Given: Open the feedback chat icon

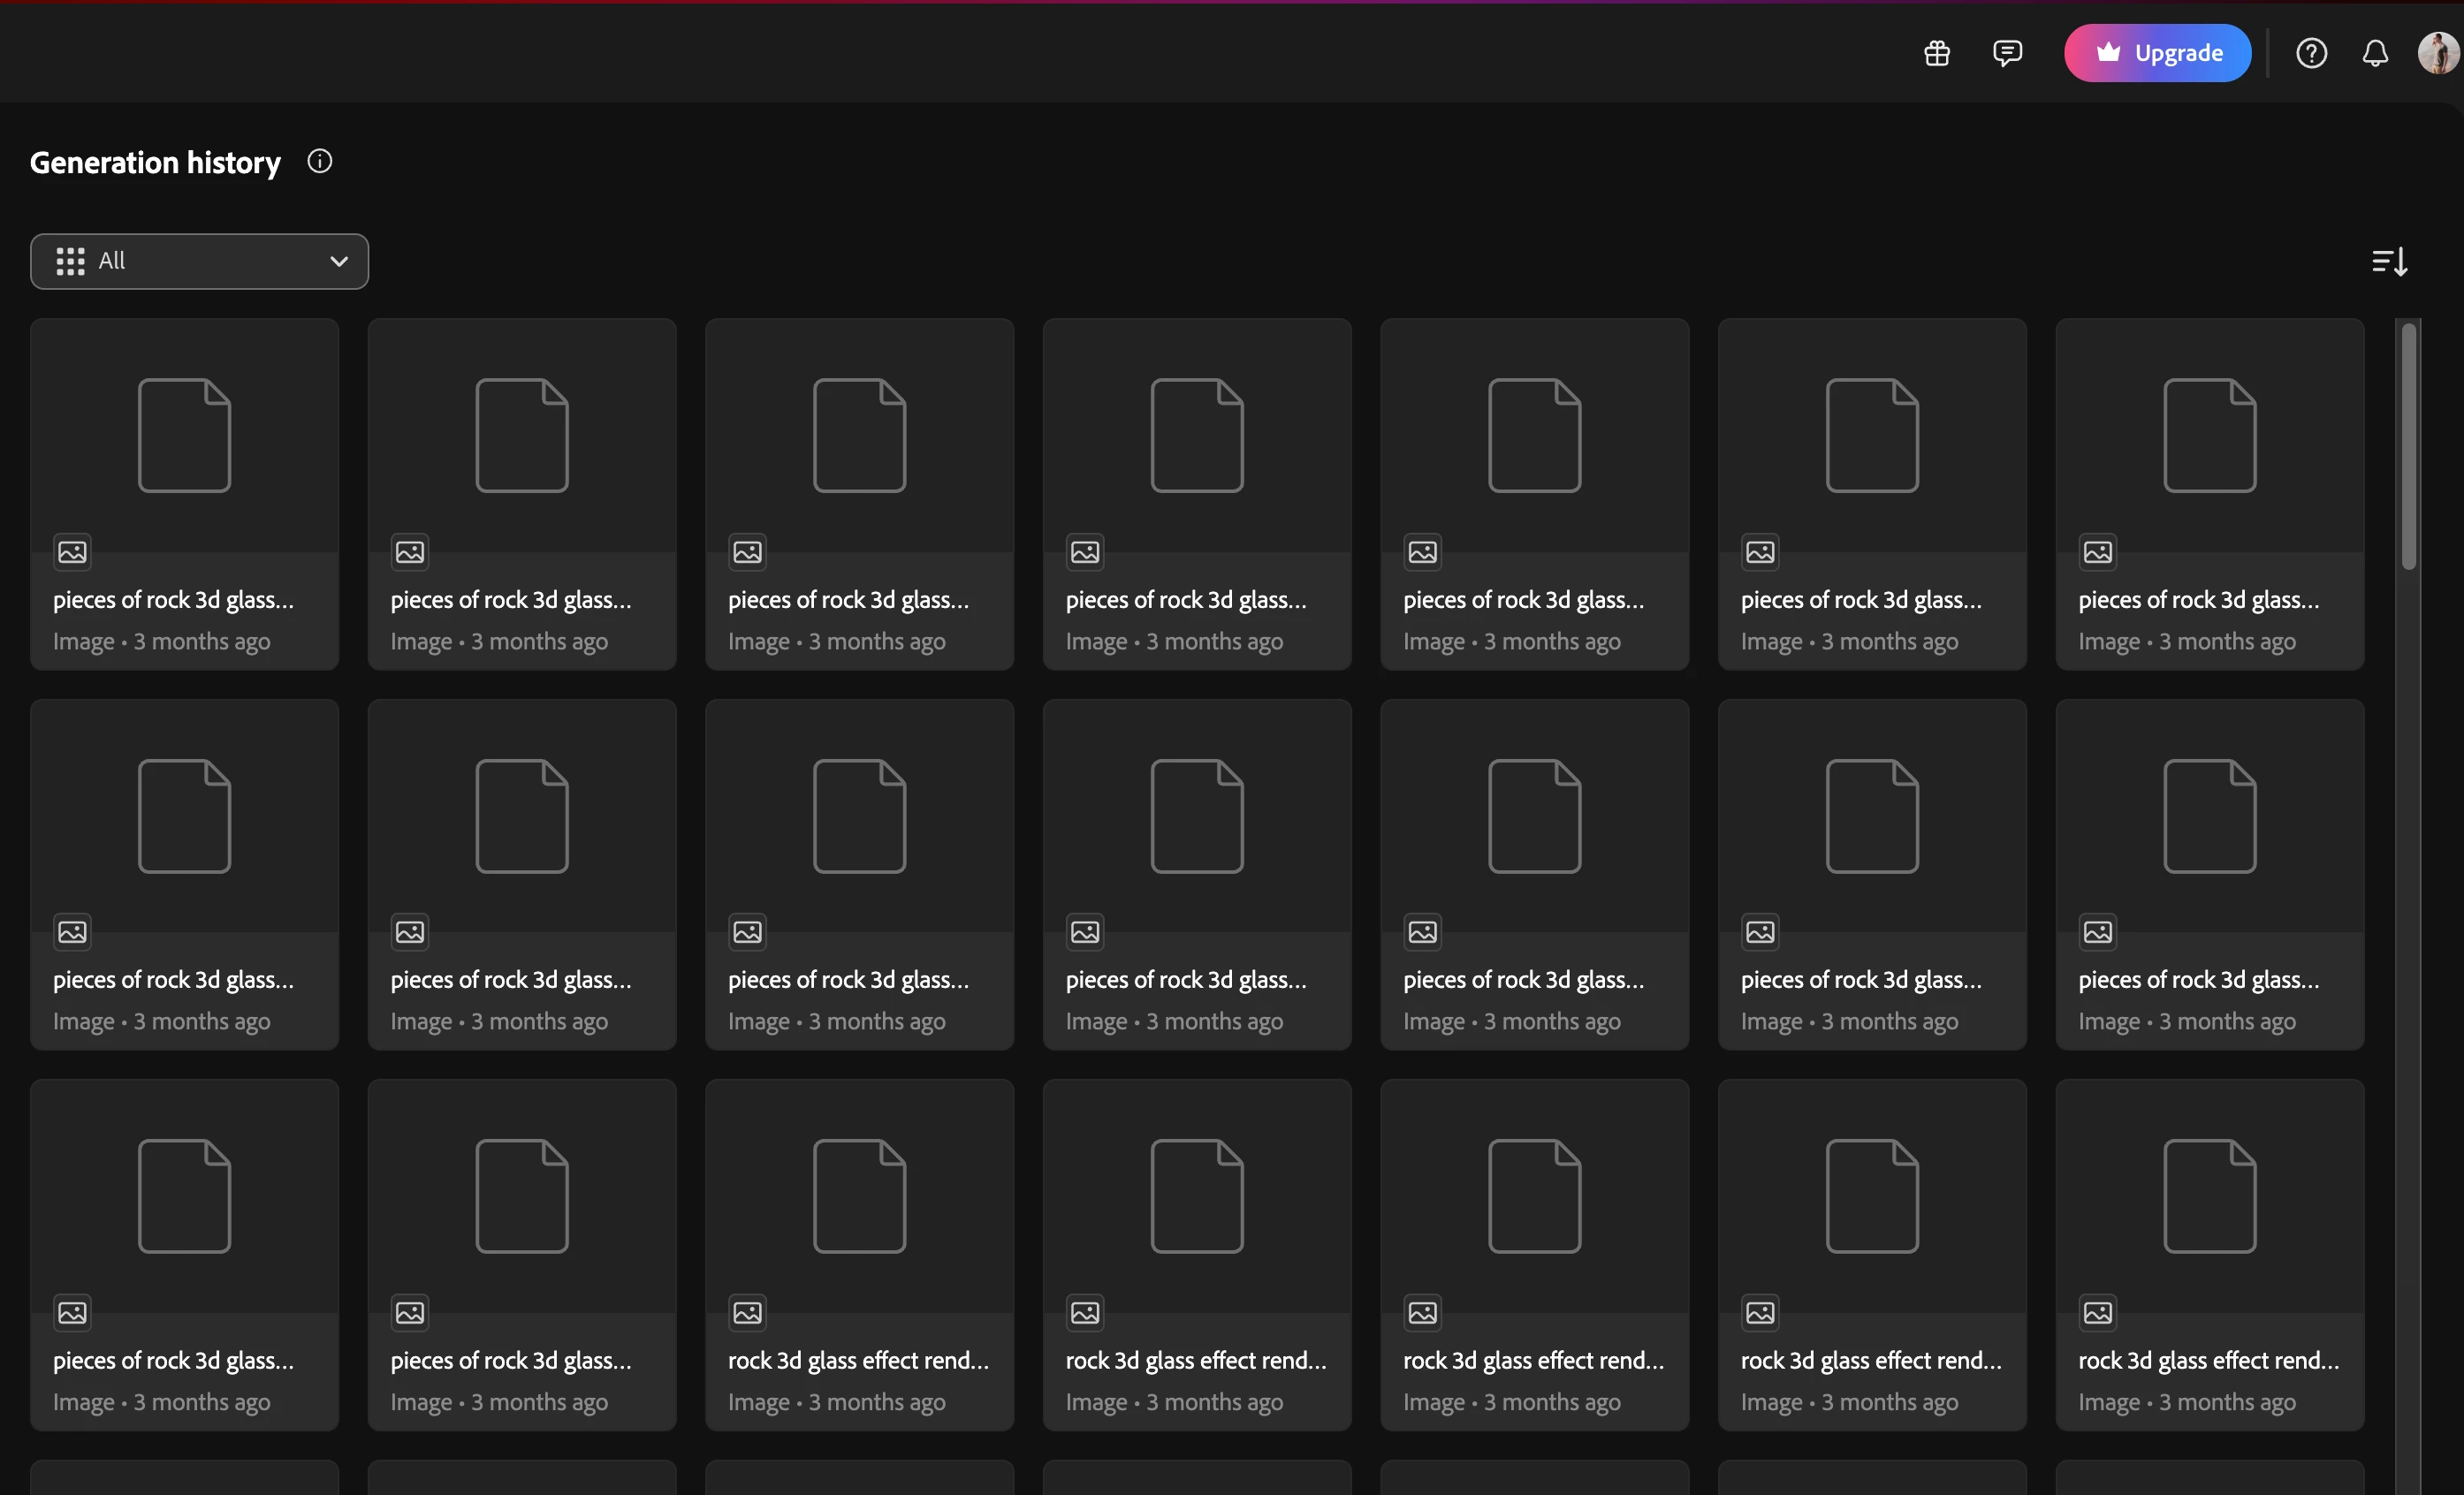Looking at the screenshot, I should click(x=2007, y=53).
